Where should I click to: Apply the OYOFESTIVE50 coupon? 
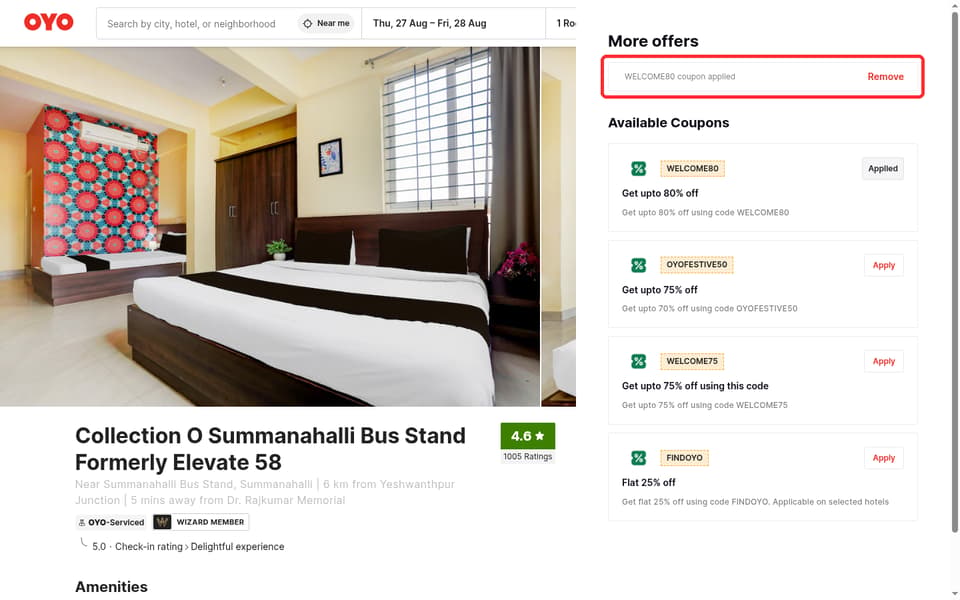point(883,265)
